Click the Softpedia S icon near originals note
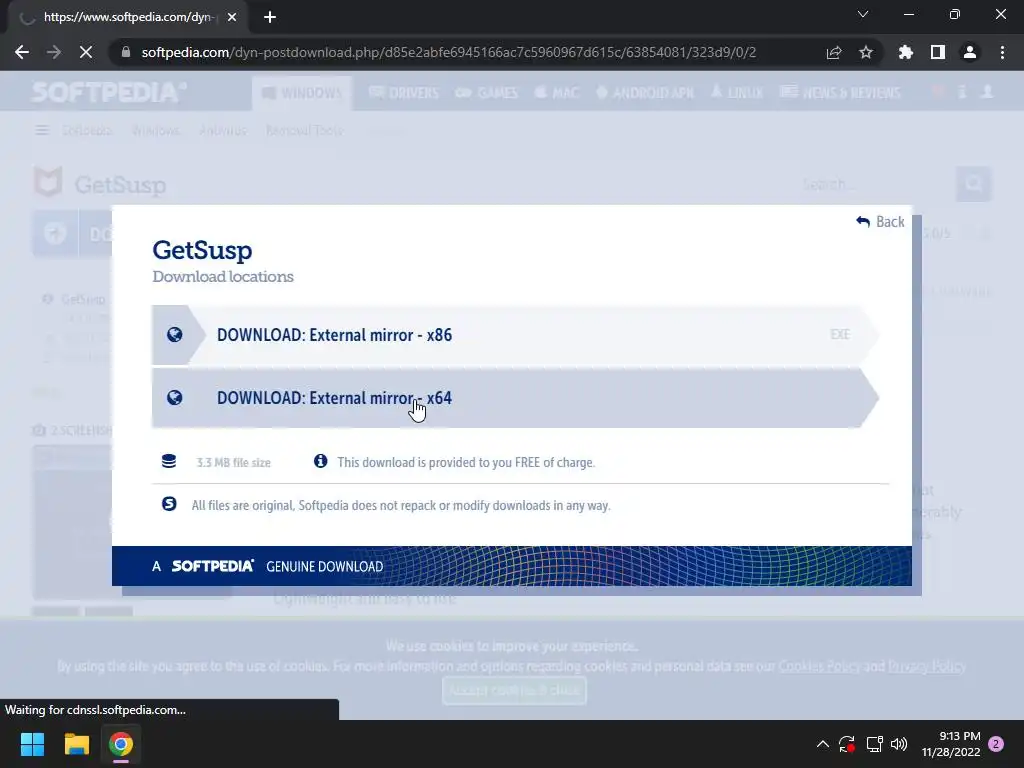1024x768 pixels. [x=169, y=504]
